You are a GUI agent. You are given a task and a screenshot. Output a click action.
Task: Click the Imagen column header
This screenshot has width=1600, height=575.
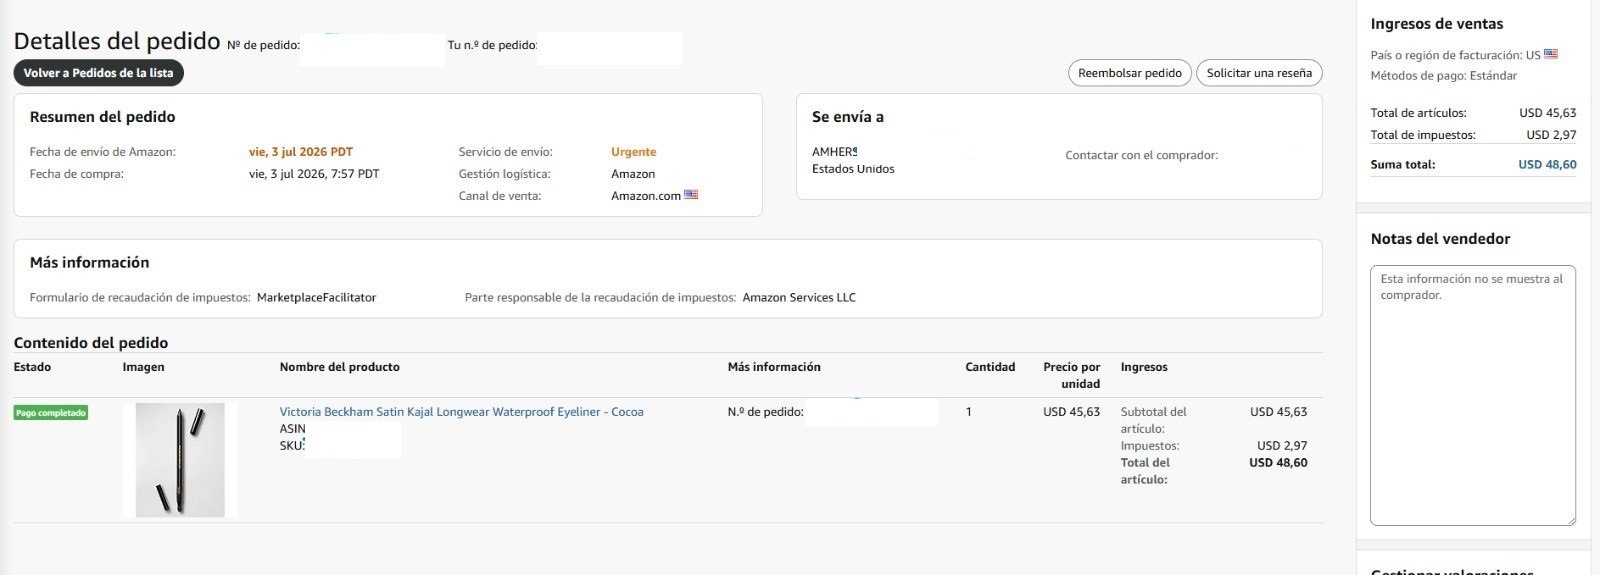click(x=144, y=367)
